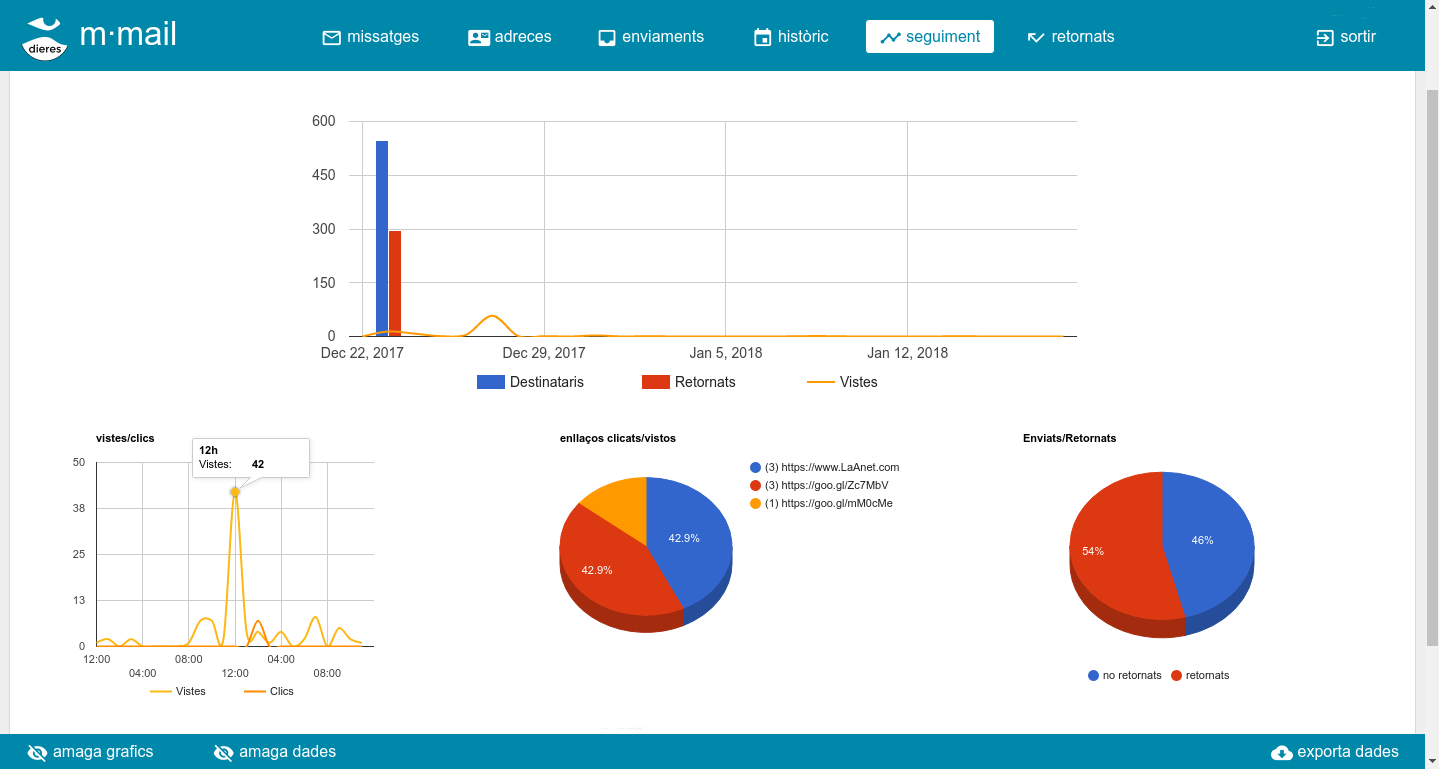
Task: Click the red Retornats legend swatch
Action: pos(656,382)
